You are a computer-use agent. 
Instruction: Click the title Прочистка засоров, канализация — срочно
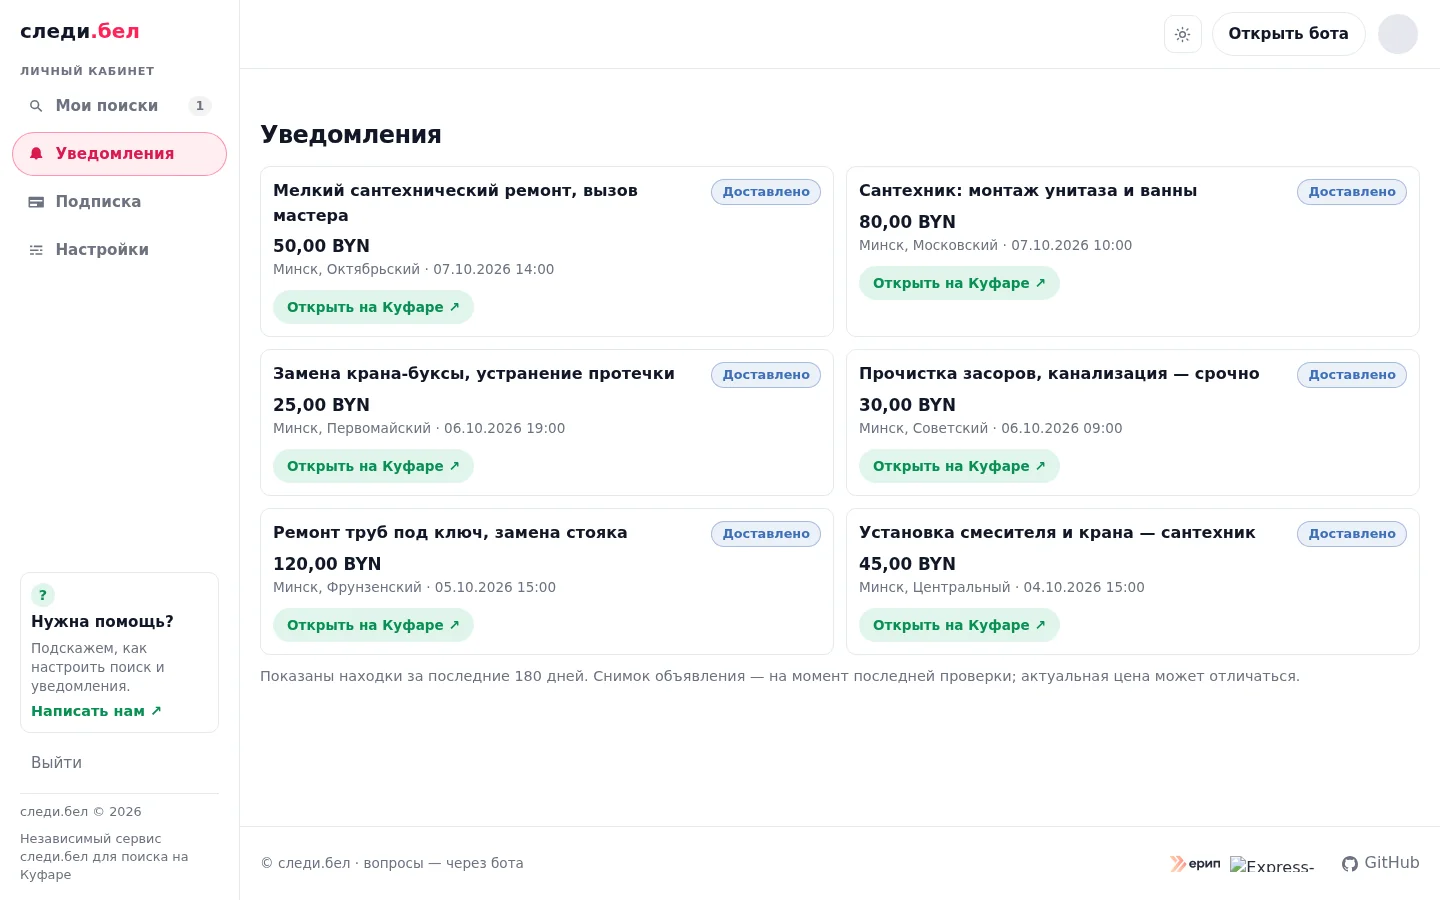[x=1059, y=374]
